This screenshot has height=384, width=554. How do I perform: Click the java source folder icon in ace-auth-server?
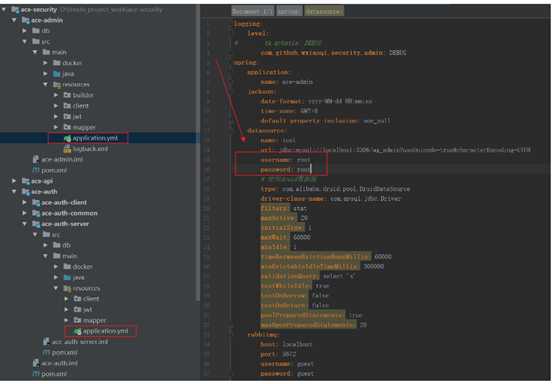click(x=67, y=277)
